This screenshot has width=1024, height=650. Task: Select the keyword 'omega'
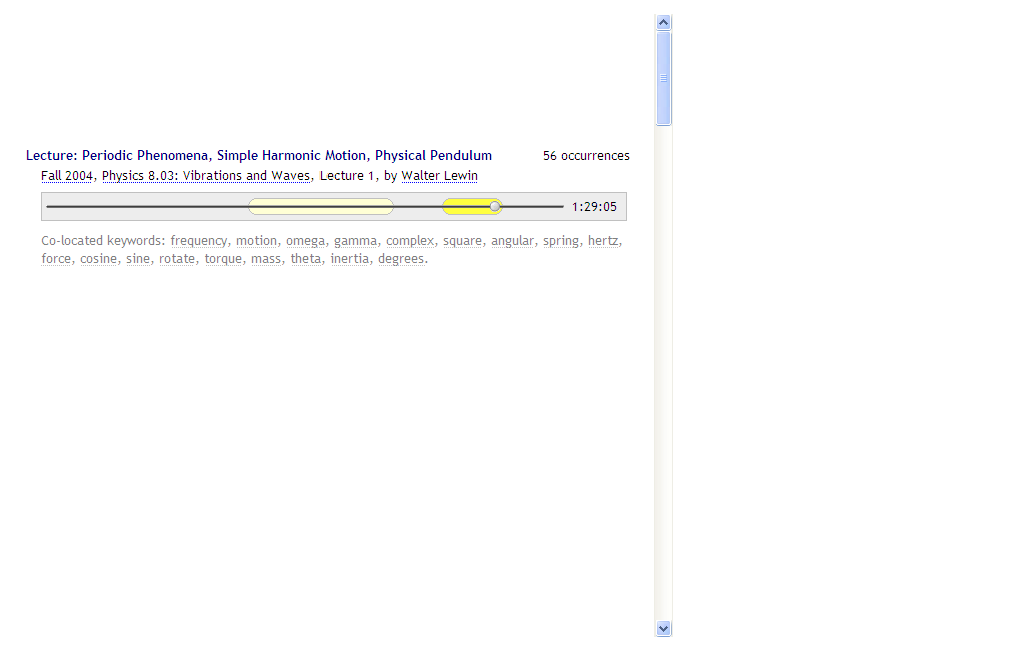(306, 241)
